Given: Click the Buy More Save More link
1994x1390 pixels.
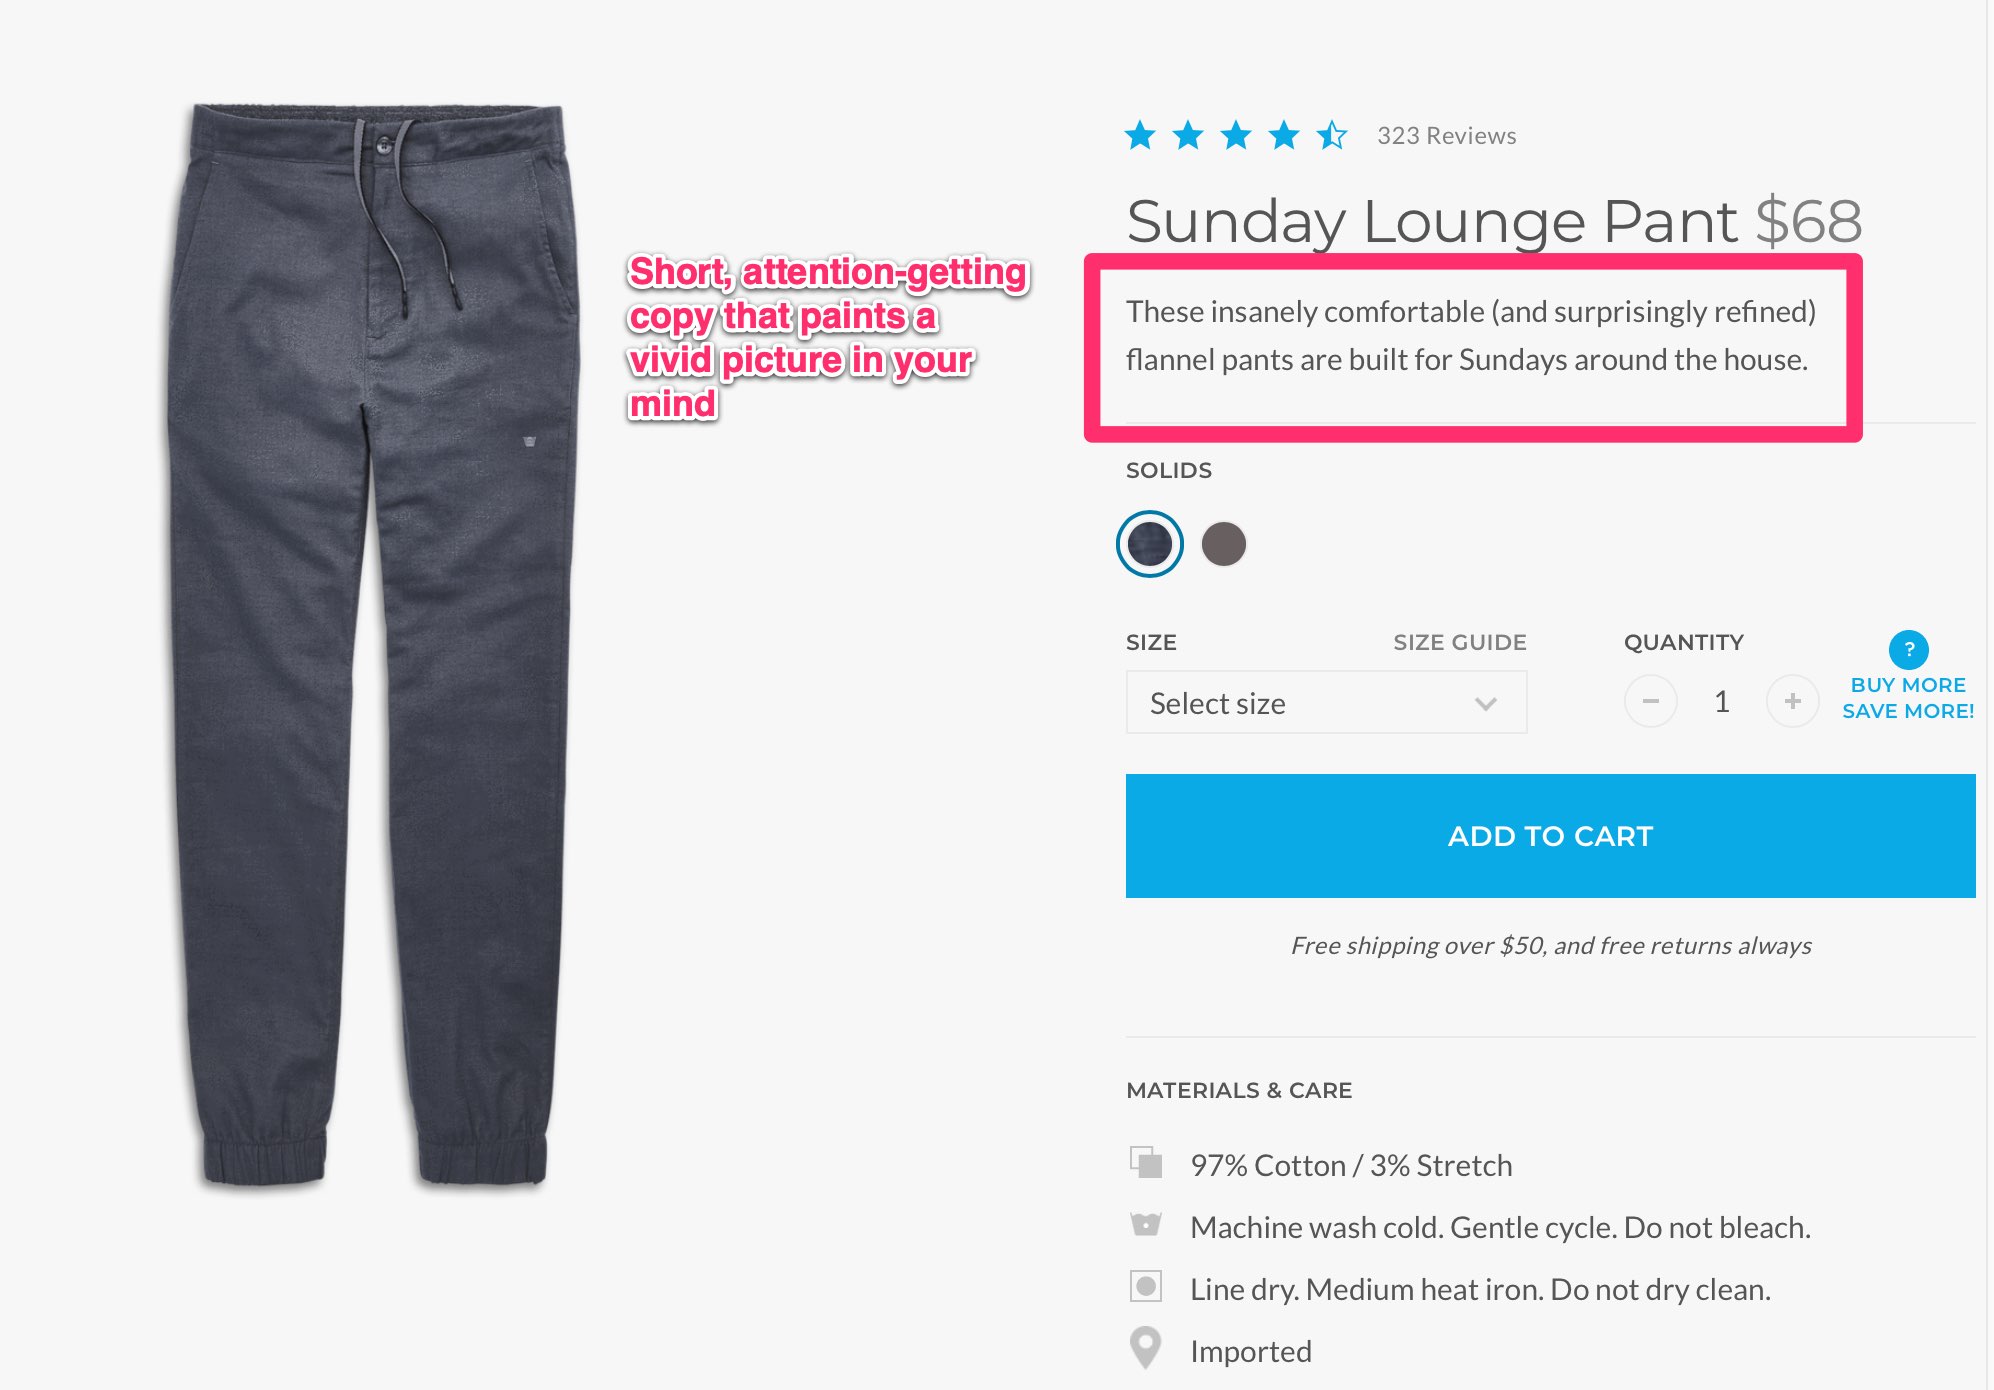Looking at the screenshot, I should tap(1908, 698).
